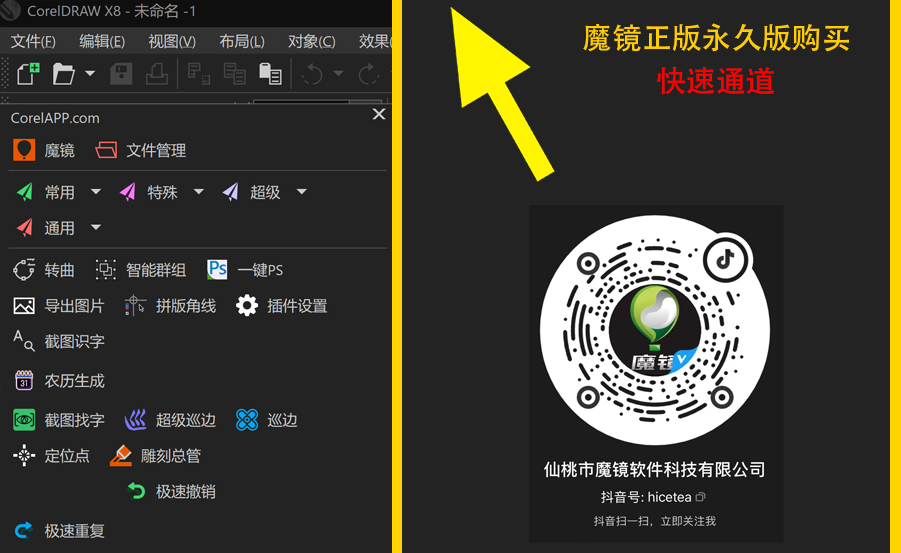Click the 雕刻总管 engraving icon
The image size is (901, 553).
pyautogui.click(x=121, y=455)
